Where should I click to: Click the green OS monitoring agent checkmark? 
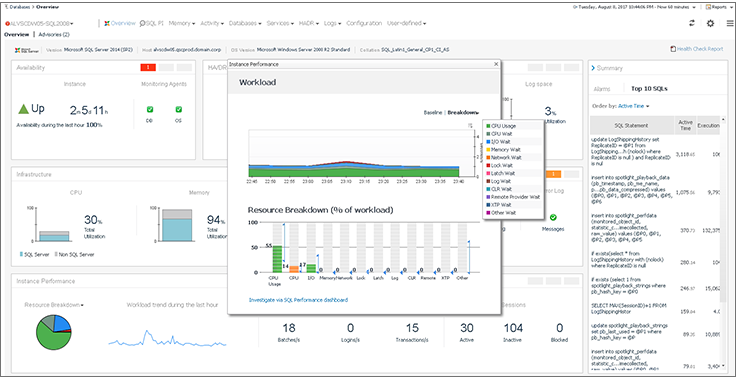pyautogui.click(x=179, y=109)
